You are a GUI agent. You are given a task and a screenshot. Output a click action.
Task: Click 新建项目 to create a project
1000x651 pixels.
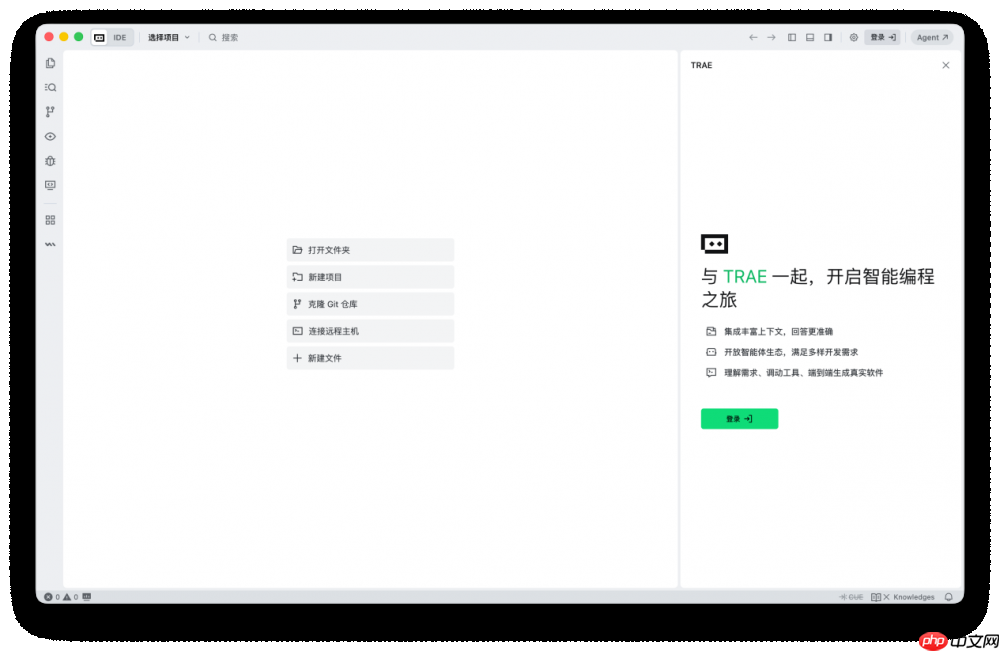tap(371, 277)
